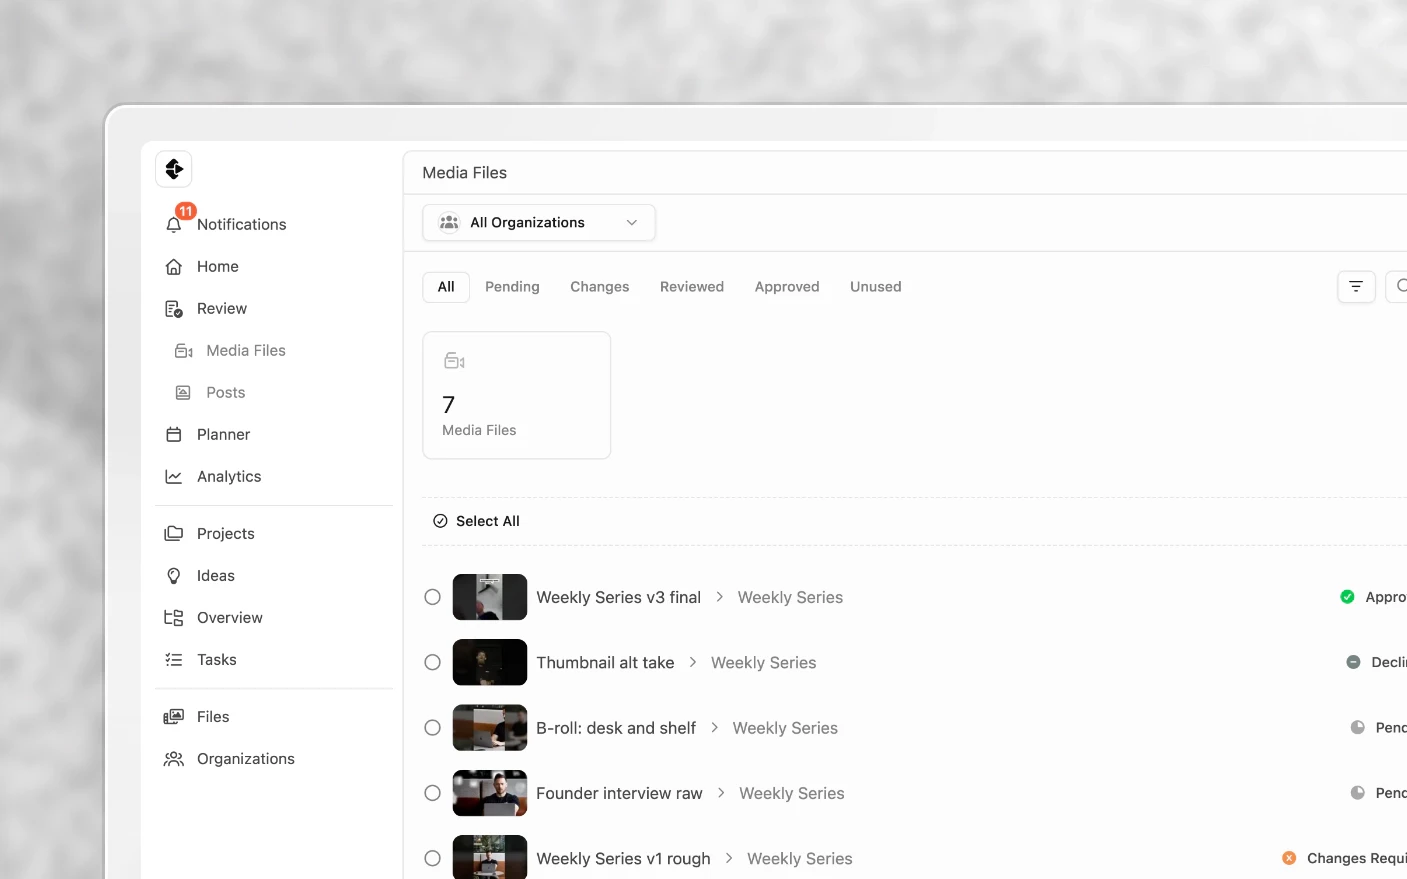Click the green Approved status icon
The image size is (1407, 879).
[x=1347, y=597]
